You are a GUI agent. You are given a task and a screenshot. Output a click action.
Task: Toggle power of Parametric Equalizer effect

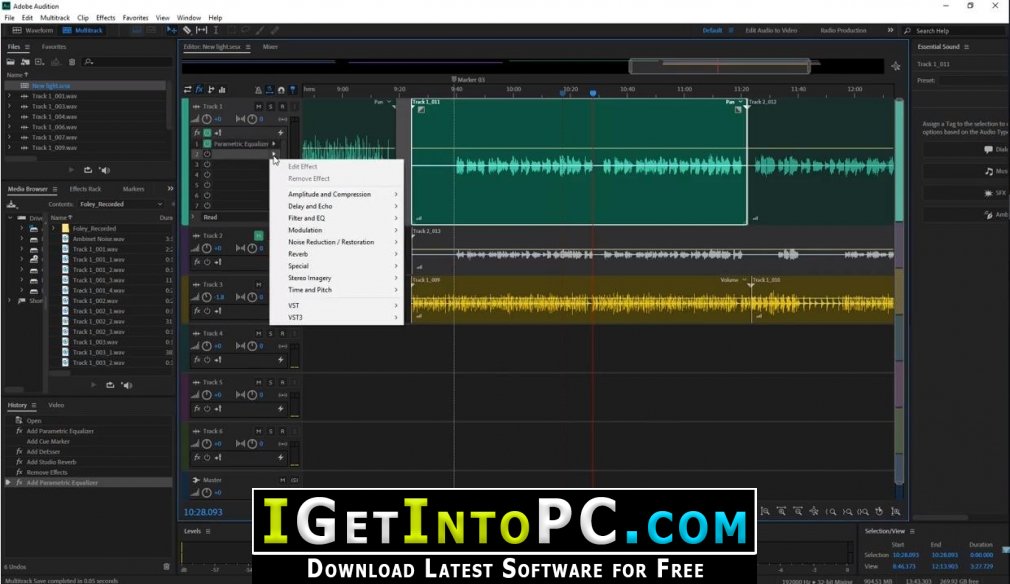pyautogui.click(x=207, y=144)
